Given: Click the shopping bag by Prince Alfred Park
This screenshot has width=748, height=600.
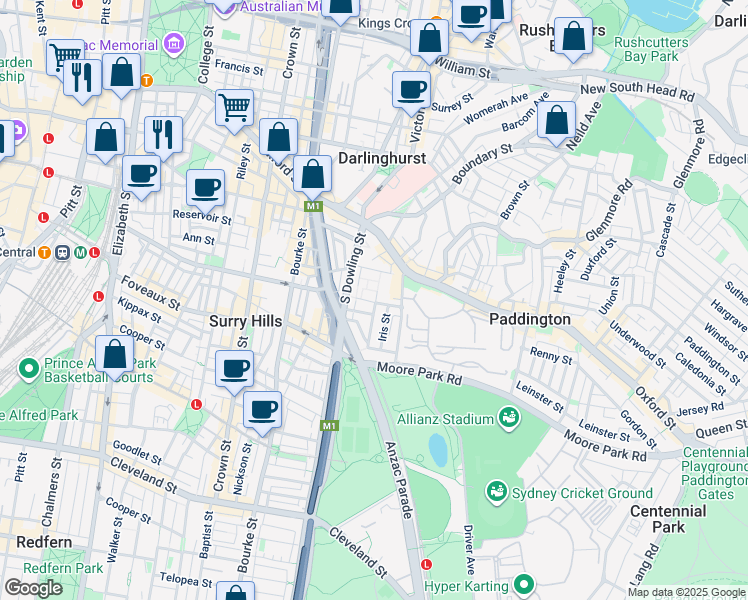Looking at the screenshot, I should [115, 355].
